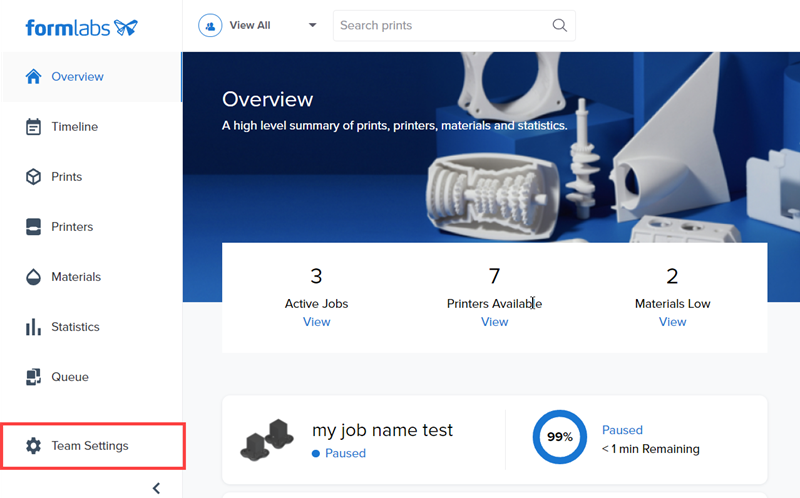Click the job thumbnail of black parts
800x498 pixels.
(267, 440)
